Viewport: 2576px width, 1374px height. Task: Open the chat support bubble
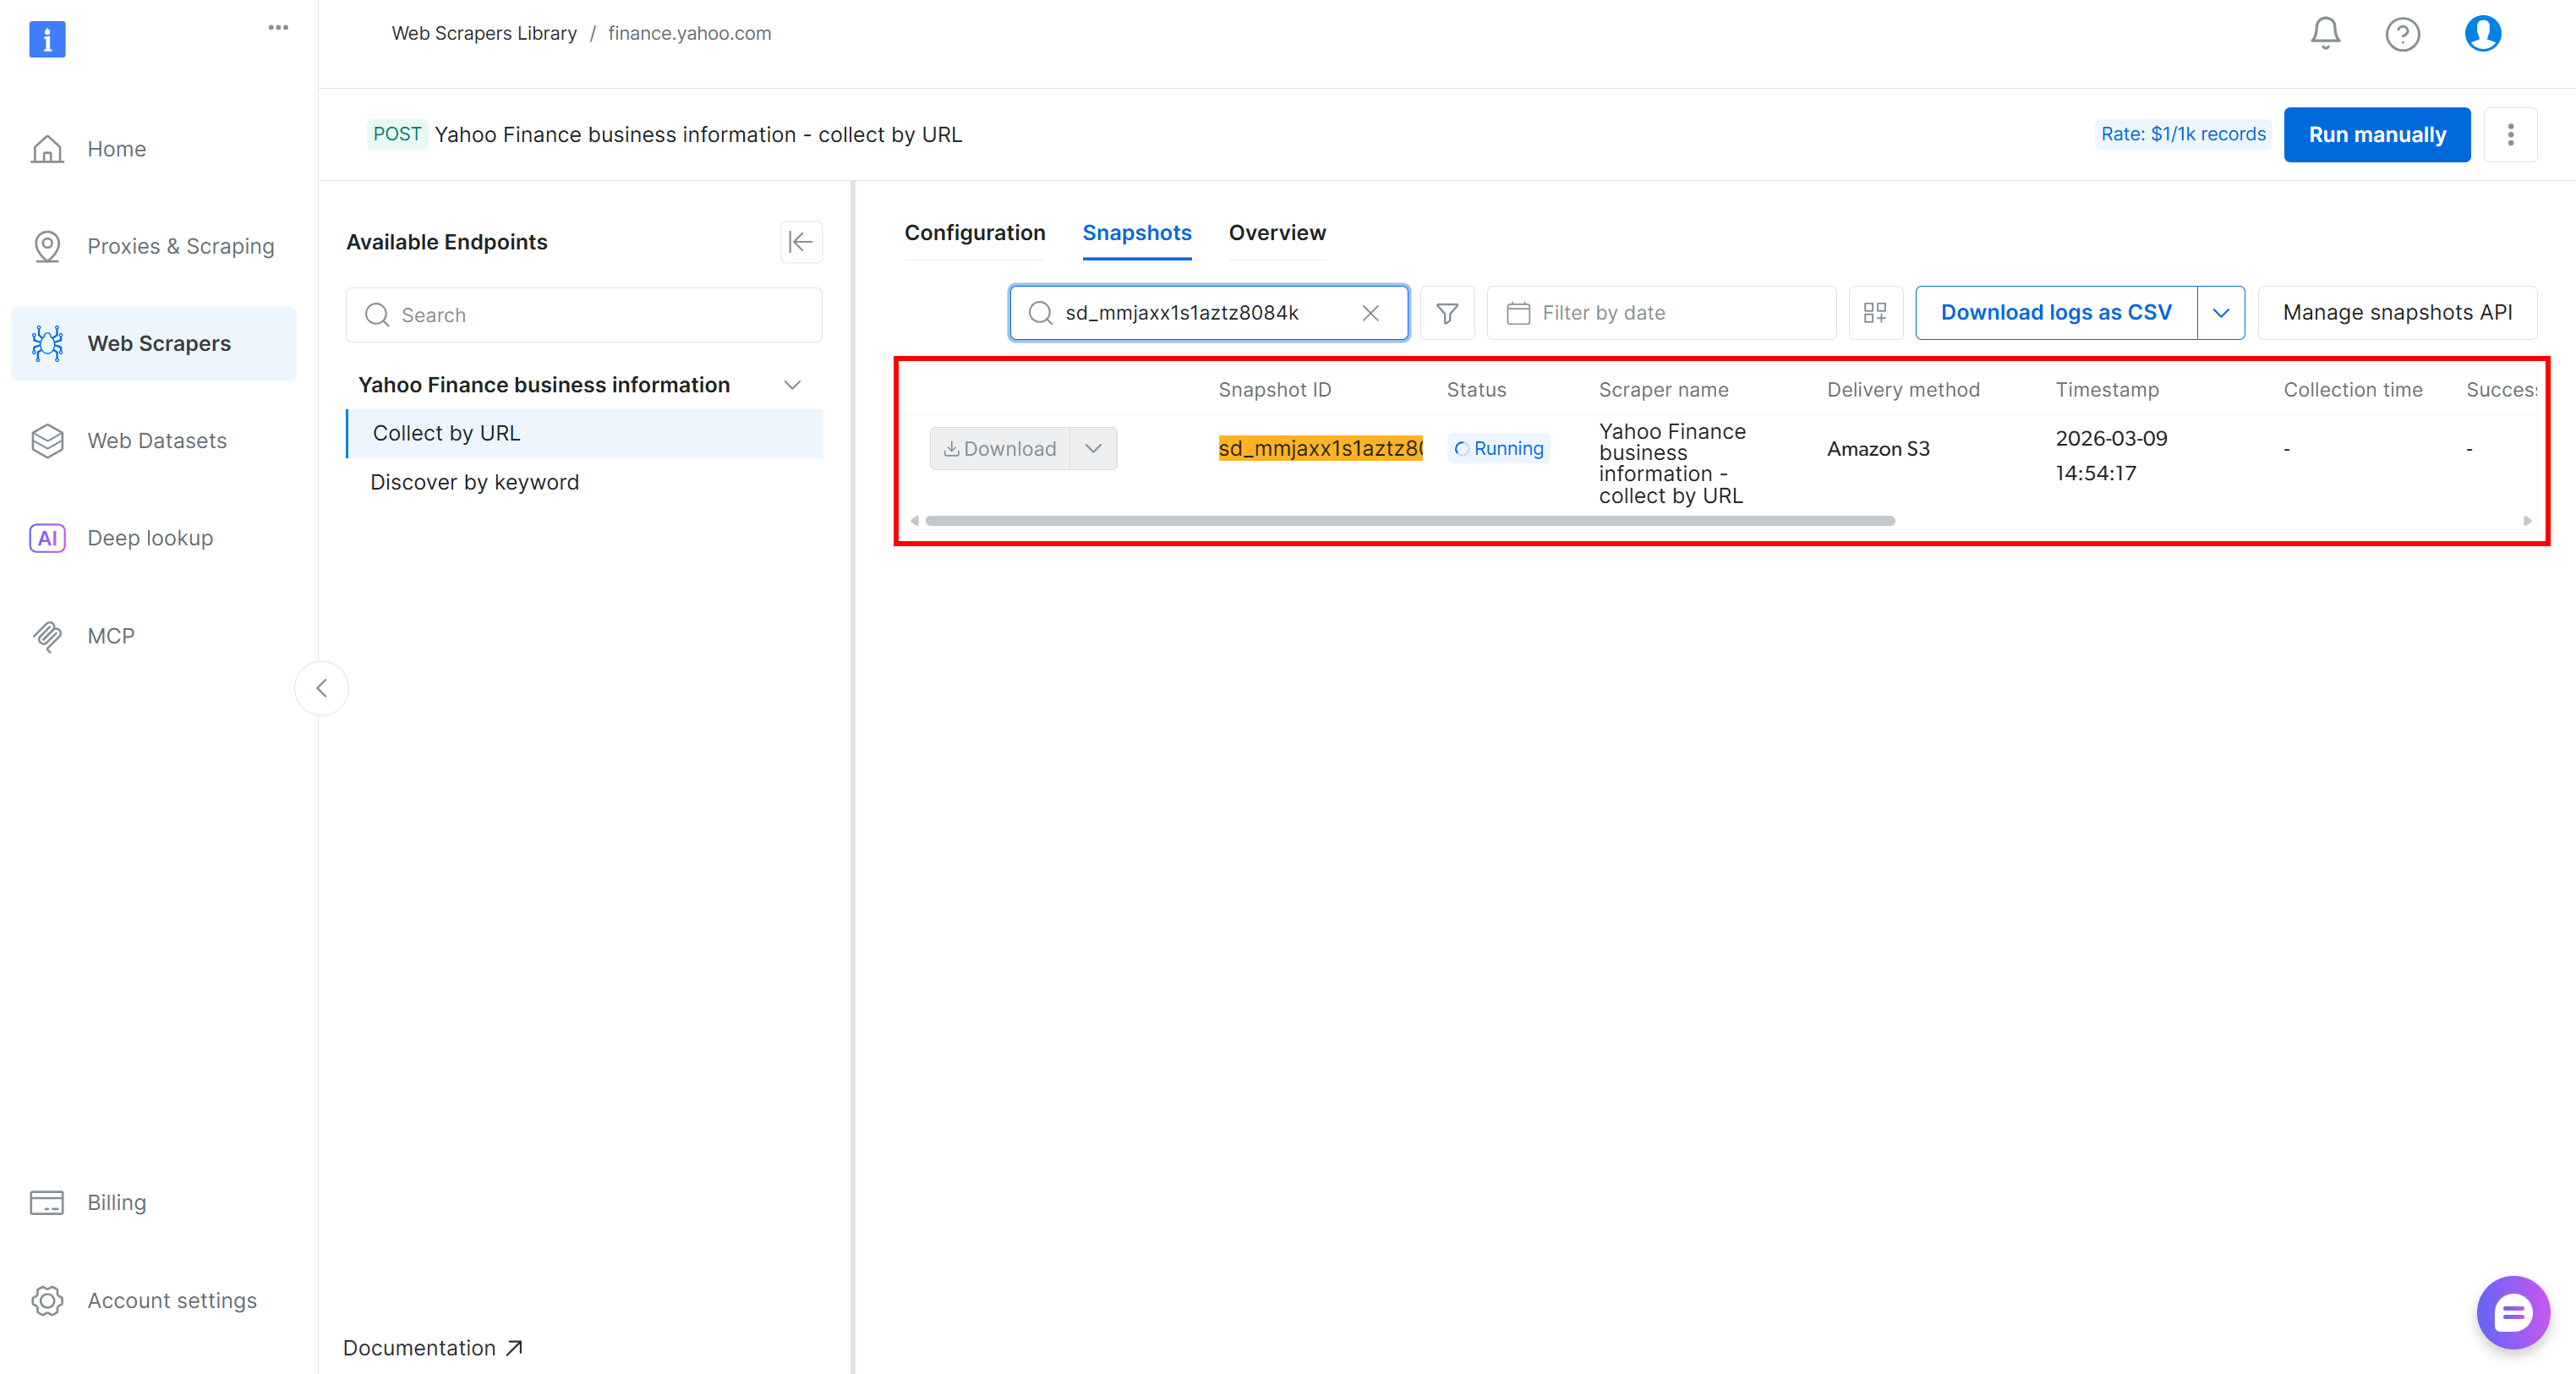point(2513,1312)
